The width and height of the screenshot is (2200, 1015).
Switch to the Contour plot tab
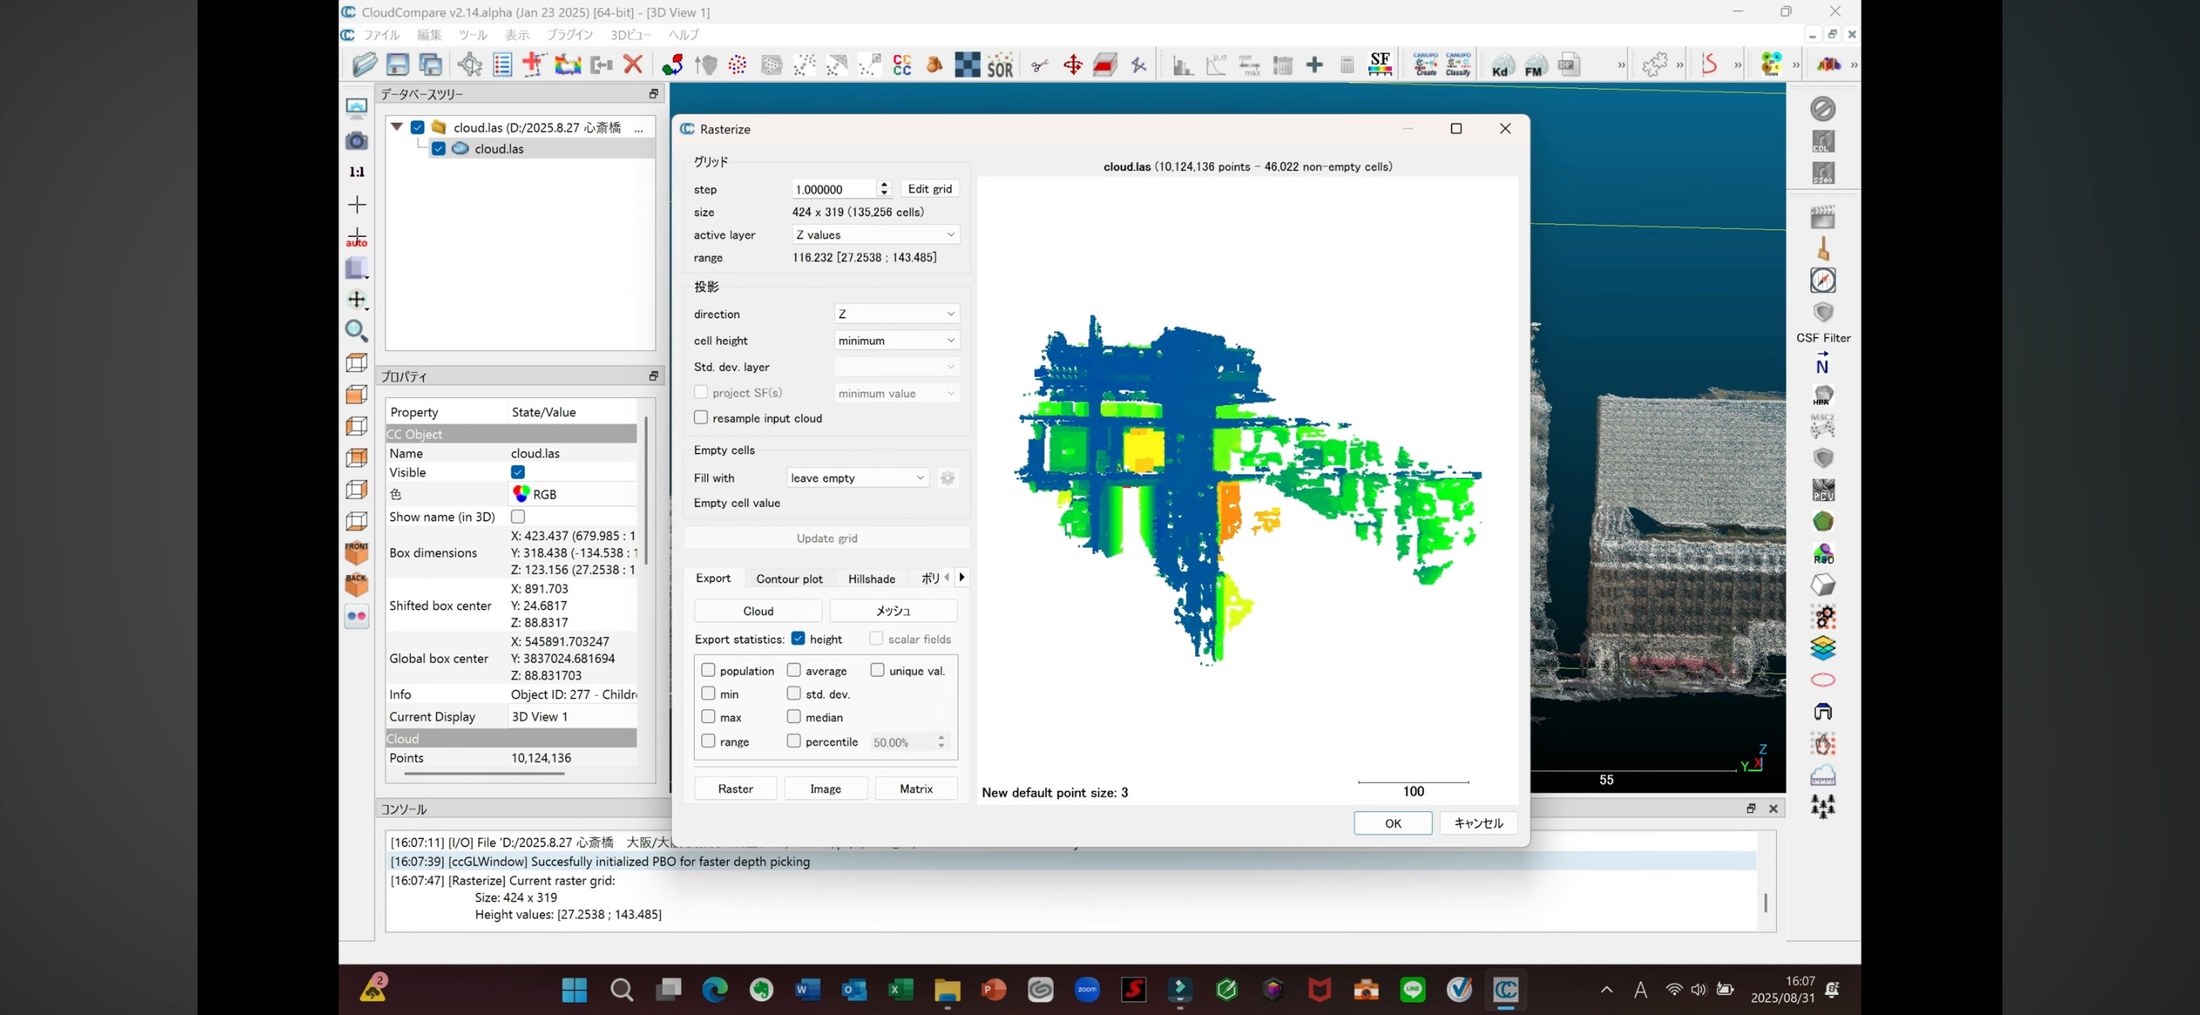(x=789, y=578)
